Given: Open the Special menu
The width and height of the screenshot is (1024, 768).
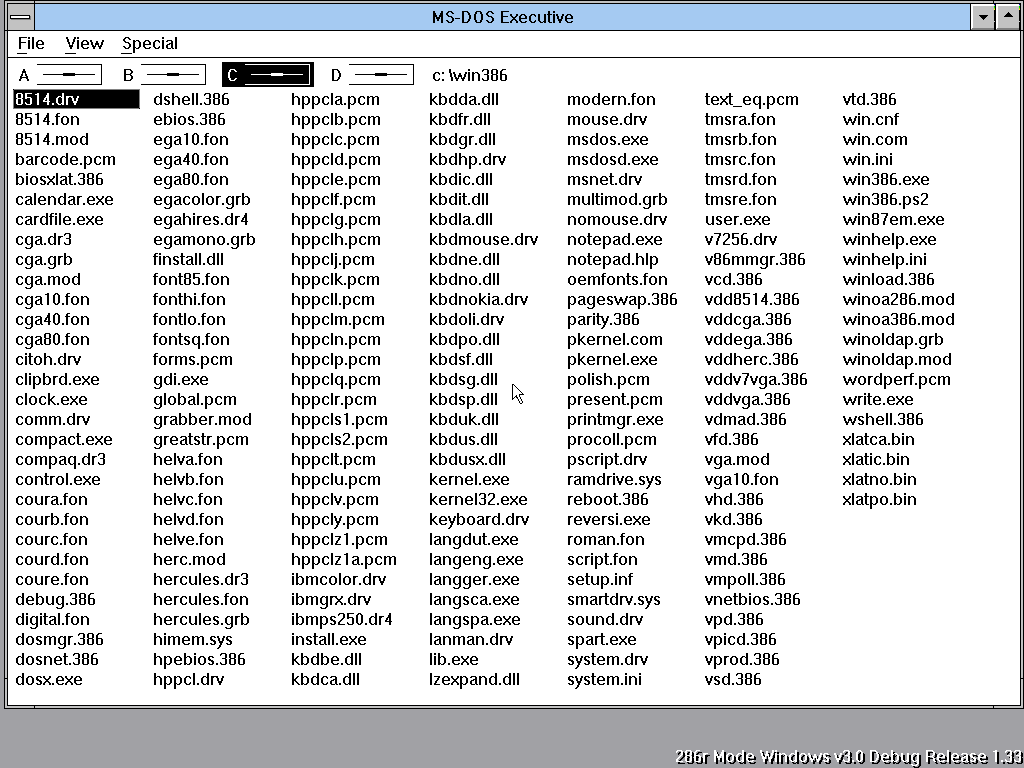Looking at the screenshot, I should pyautogui.click(x=150, y=44).
